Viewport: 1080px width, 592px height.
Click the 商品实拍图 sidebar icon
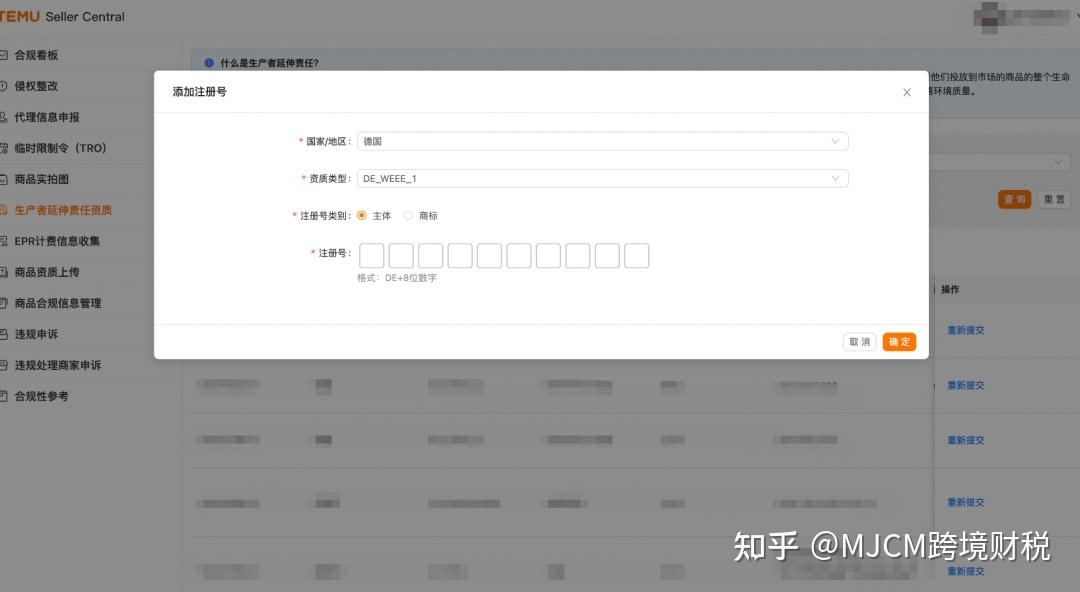point(10,179)
